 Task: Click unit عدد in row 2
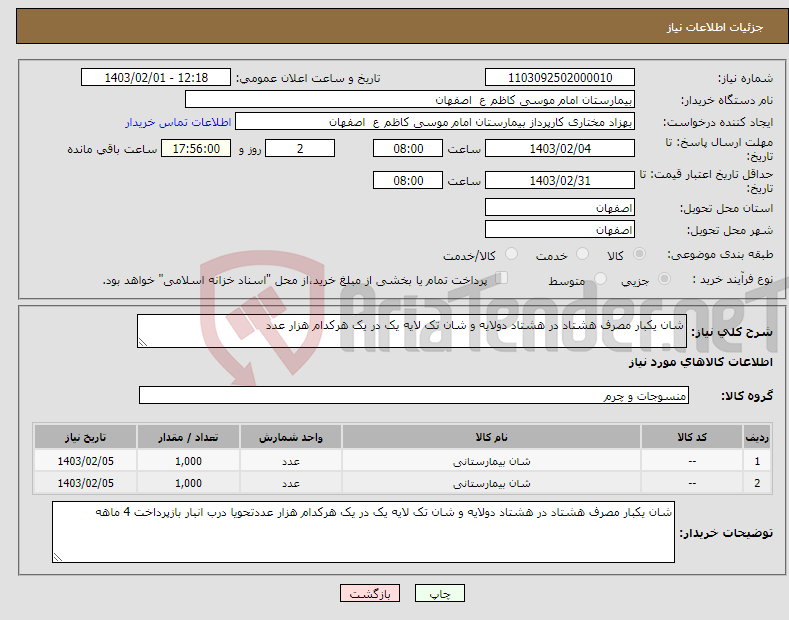click(291, 483)
